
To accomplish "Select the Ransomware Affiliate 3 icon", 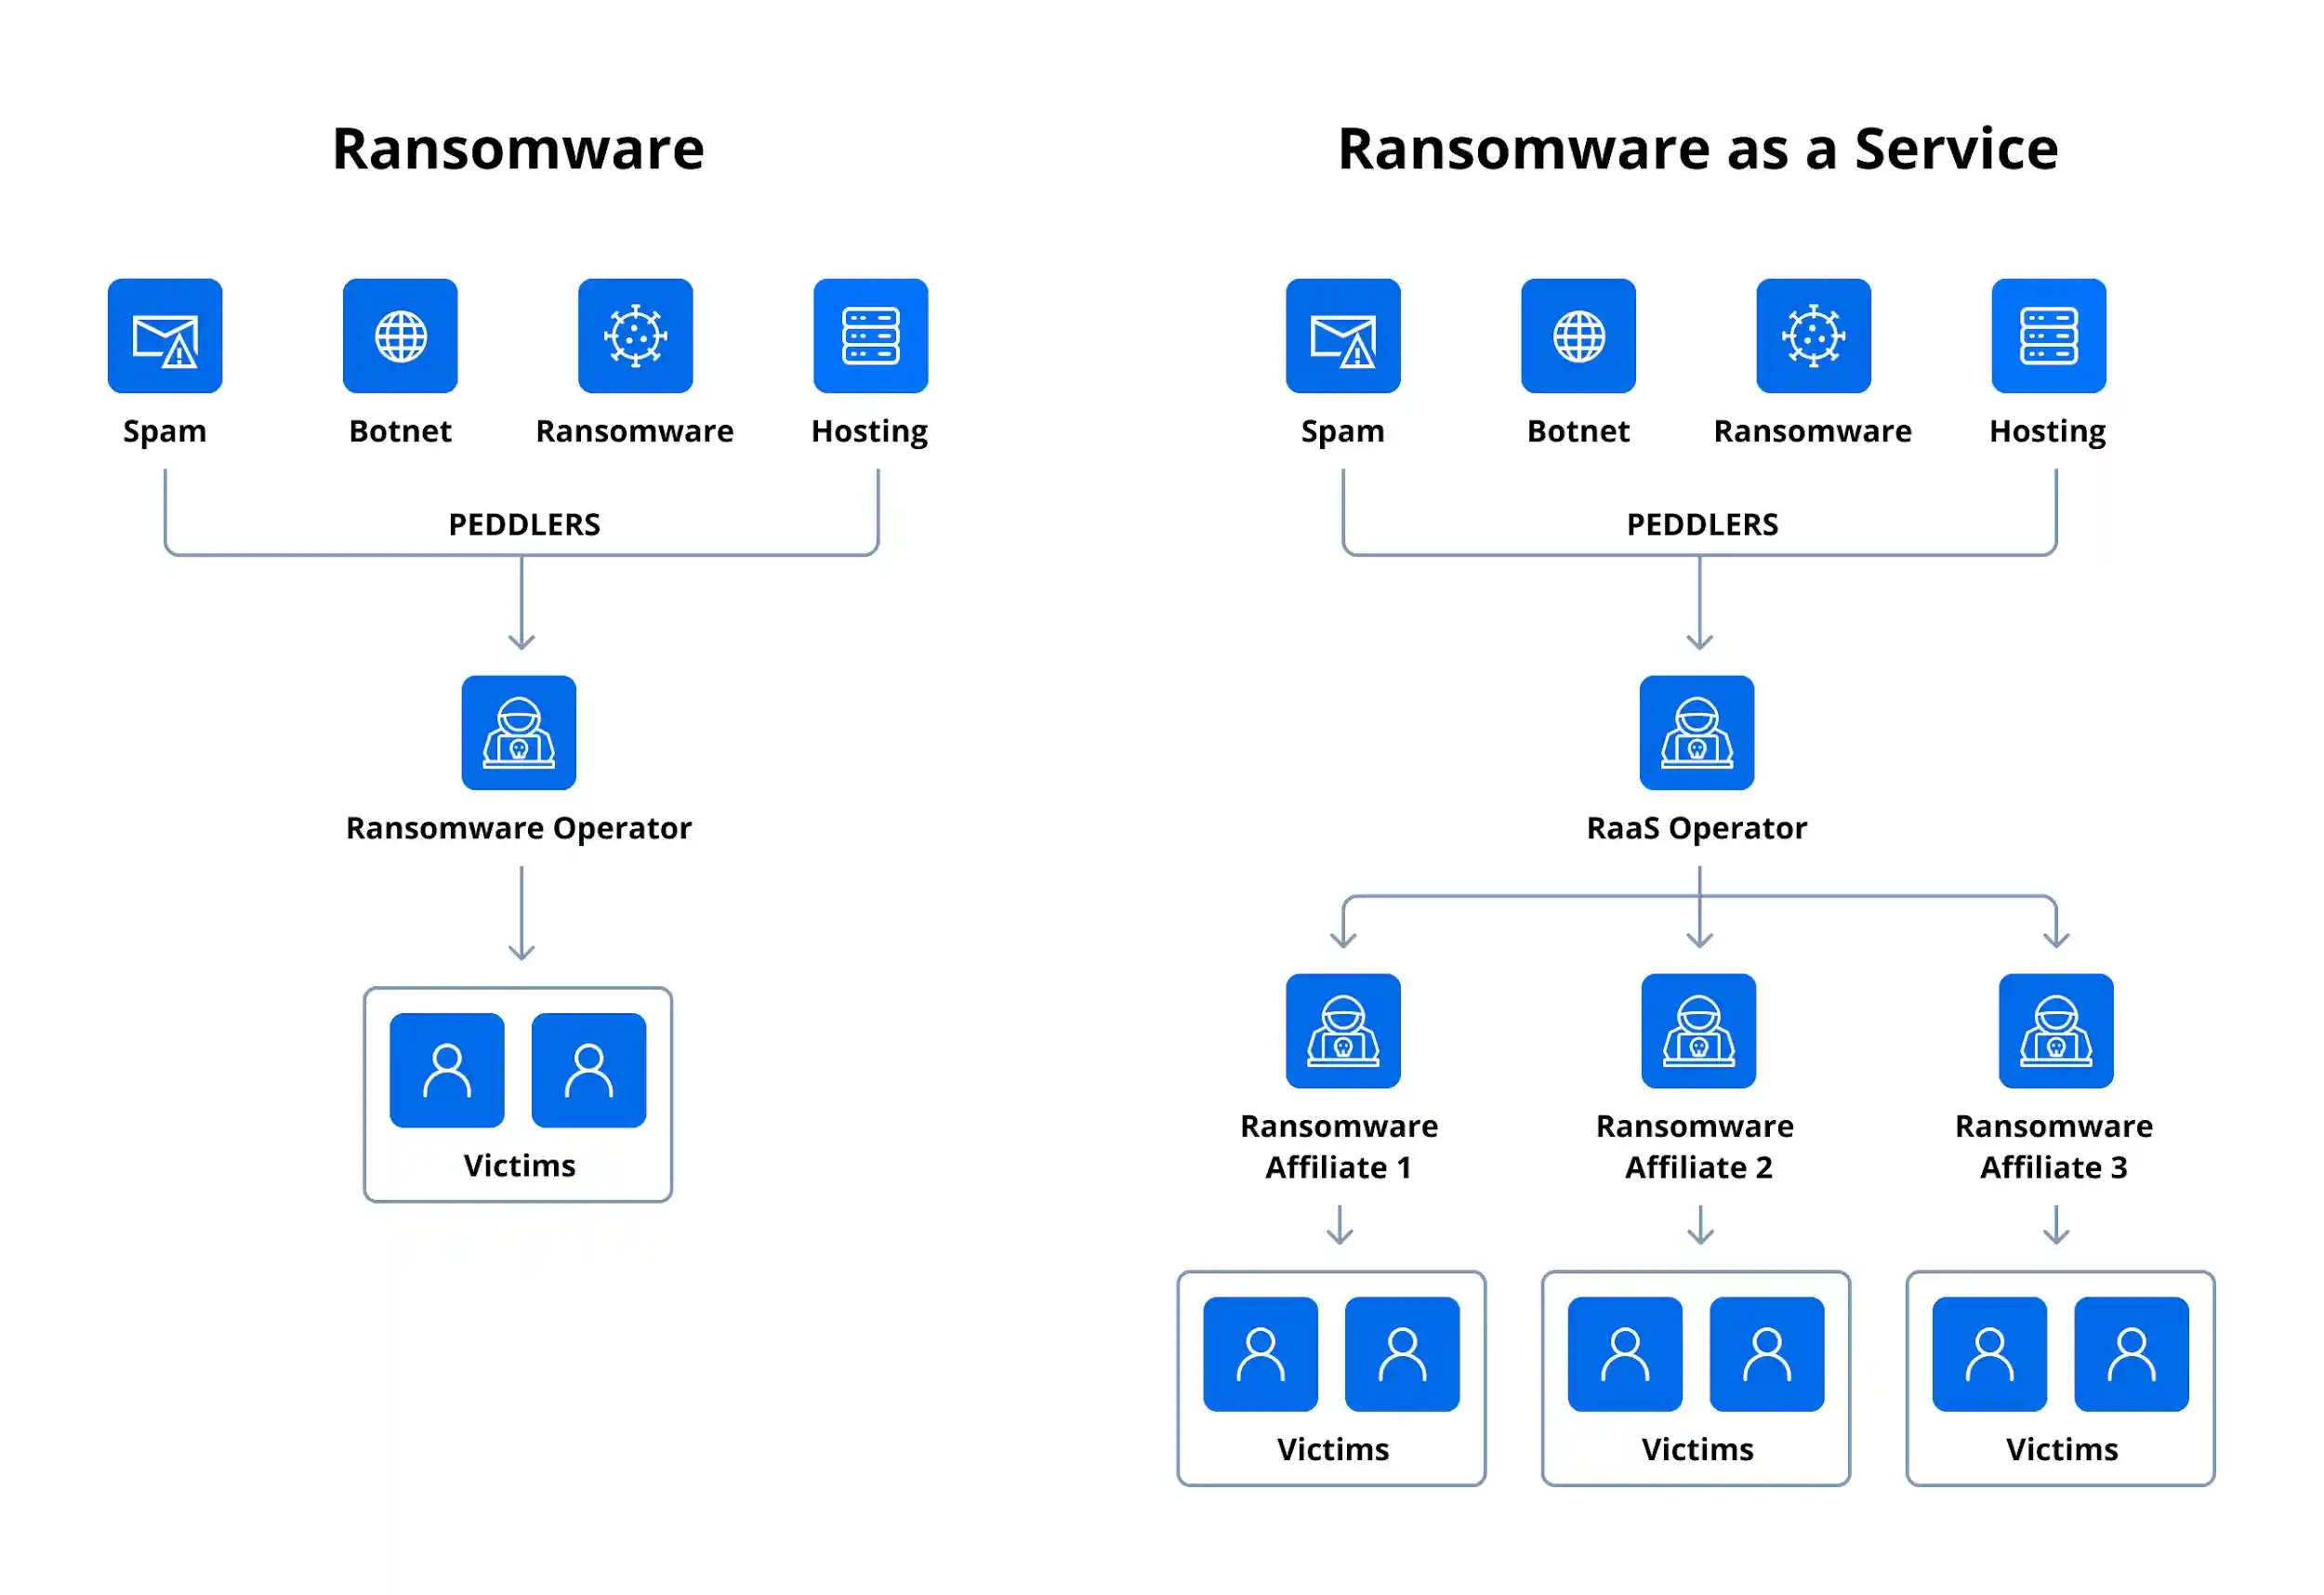I will (2054, 1031).
